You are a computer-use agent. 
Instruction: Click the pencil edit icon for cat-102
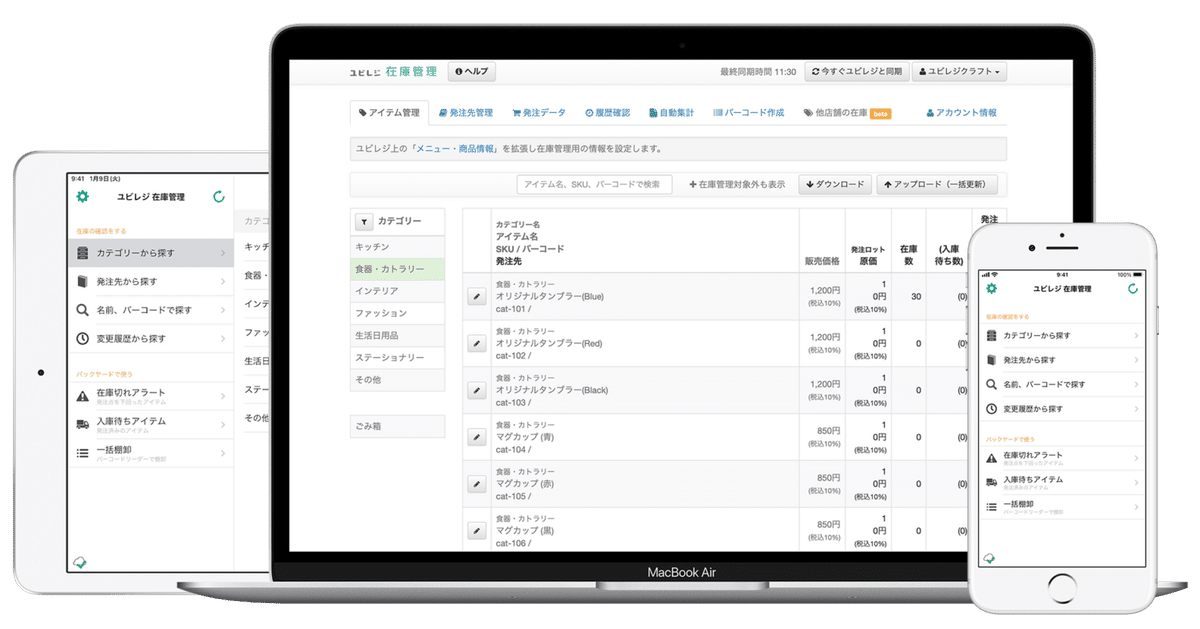click(477, 344)
